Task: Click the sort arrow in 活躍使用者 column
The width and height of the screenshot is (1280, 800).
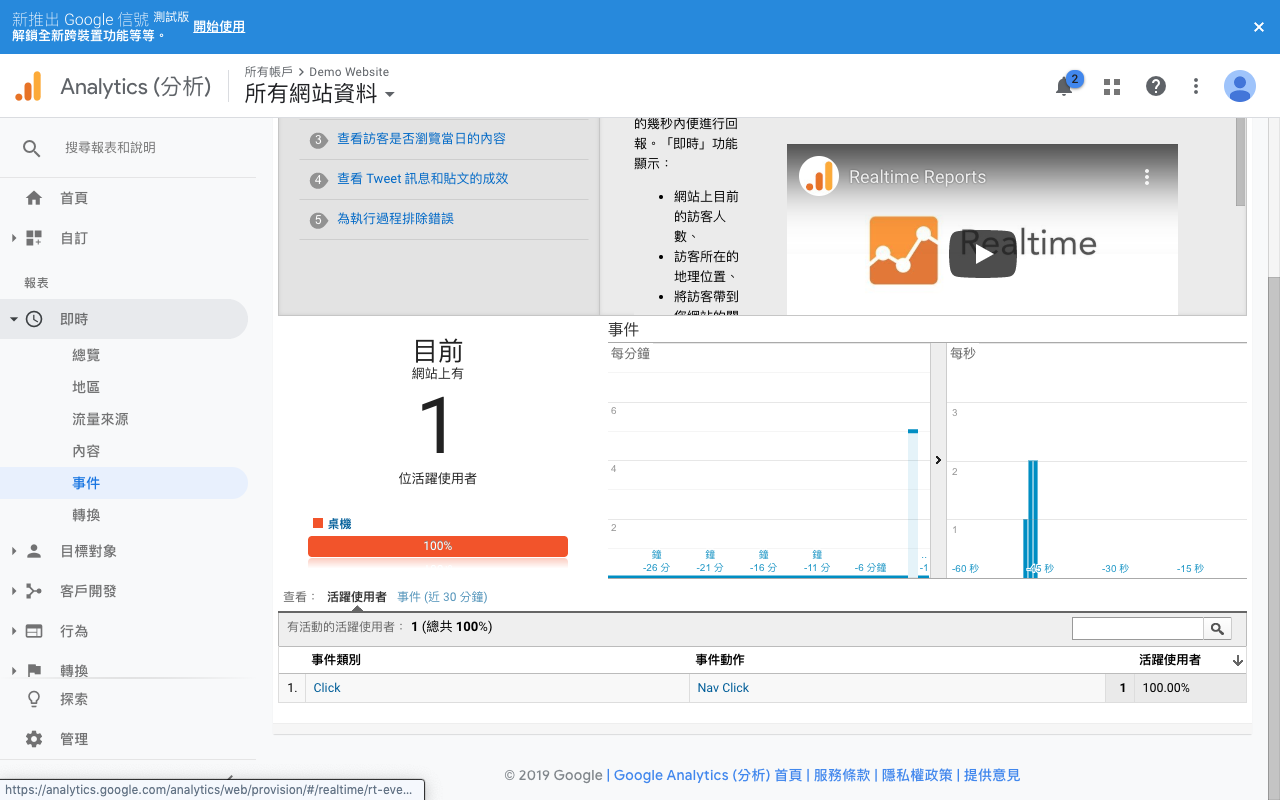Action: (x=1238, y=661)
